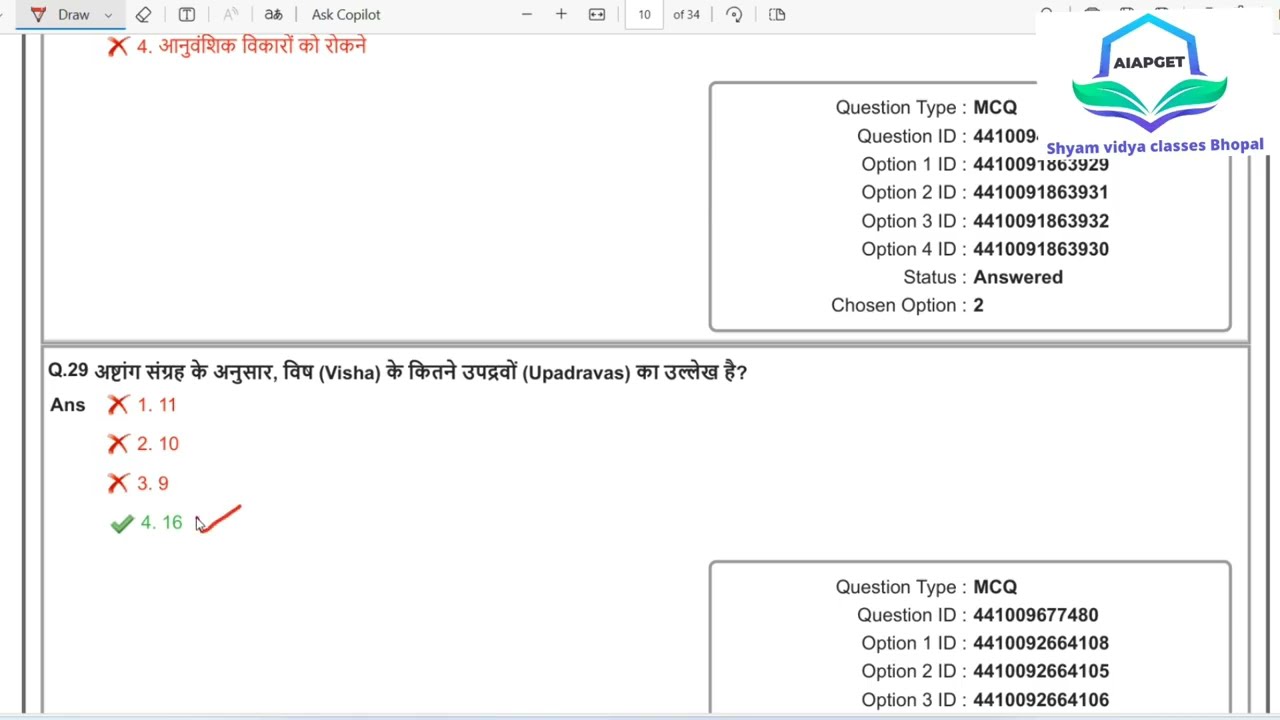Select the Erase tool

143,14
